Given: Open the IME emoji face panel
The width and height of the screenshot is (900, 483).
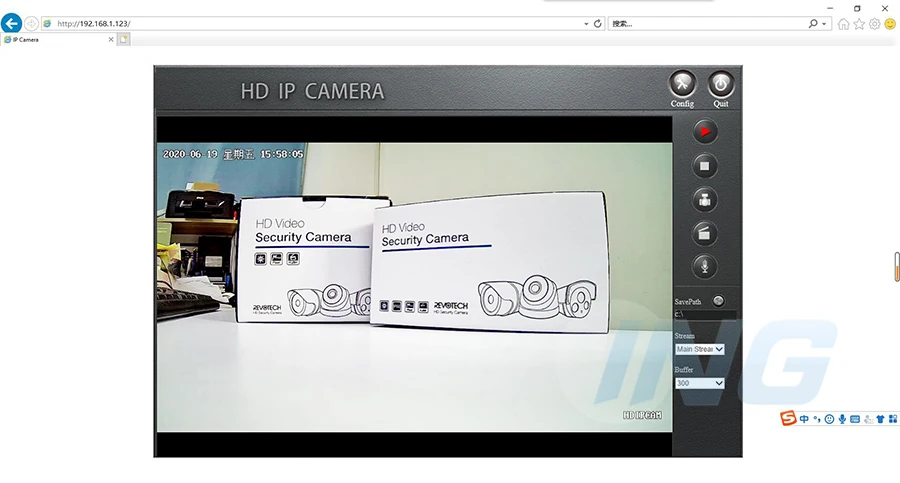Looking at the screenshot, I should (x=829, y=419).
